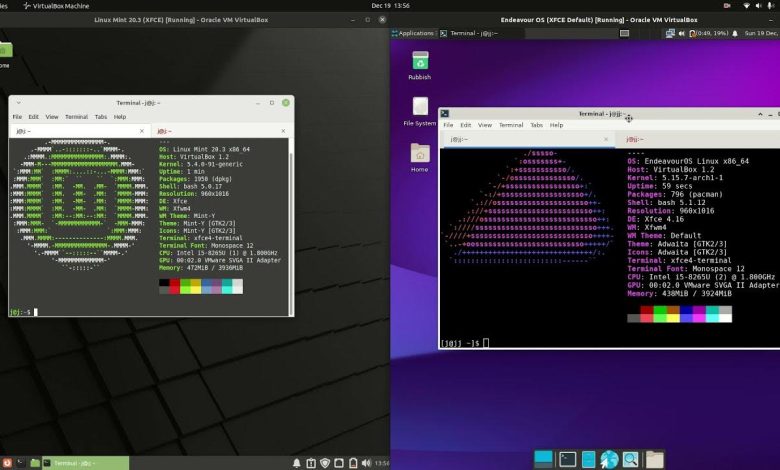
Task: Open Tabs menu in Mint terminal
Action: pyautogui.click(x=101, y=117)
